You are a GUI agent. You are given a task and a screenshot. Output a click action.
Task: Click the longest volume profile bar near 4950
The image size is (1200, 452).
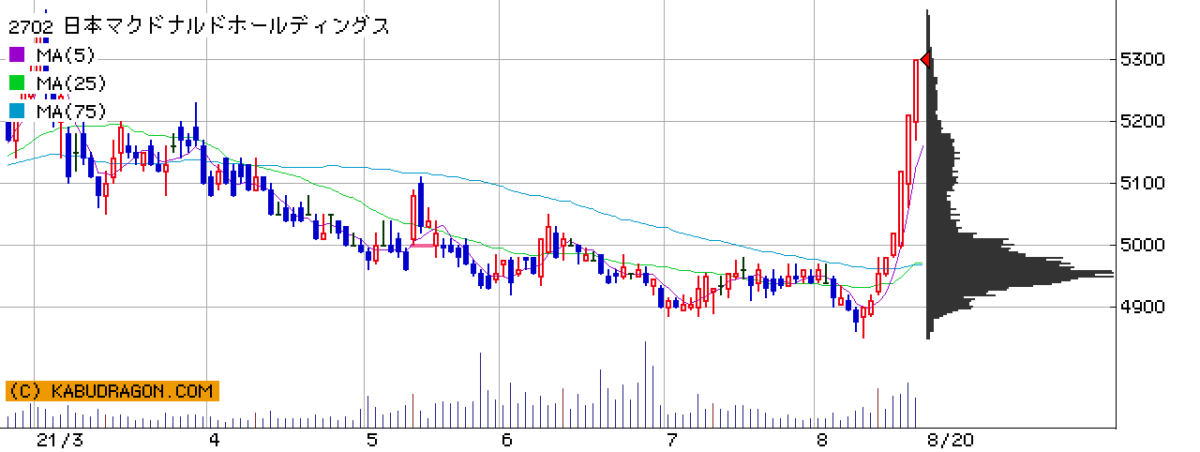pyautogui.click(x=1020, y=274)
